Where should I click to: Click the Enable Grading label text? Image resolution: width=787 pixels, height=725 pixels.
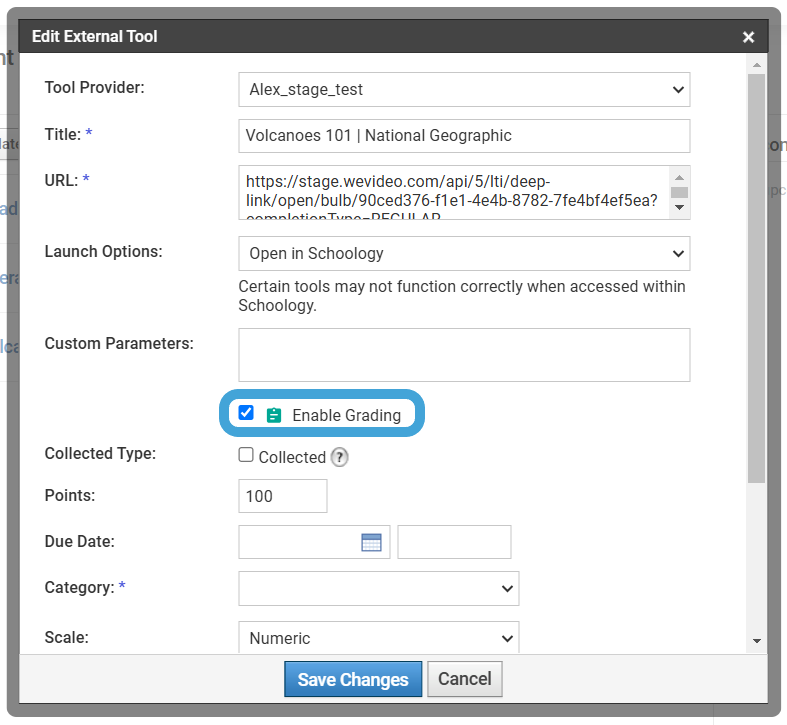346,415
